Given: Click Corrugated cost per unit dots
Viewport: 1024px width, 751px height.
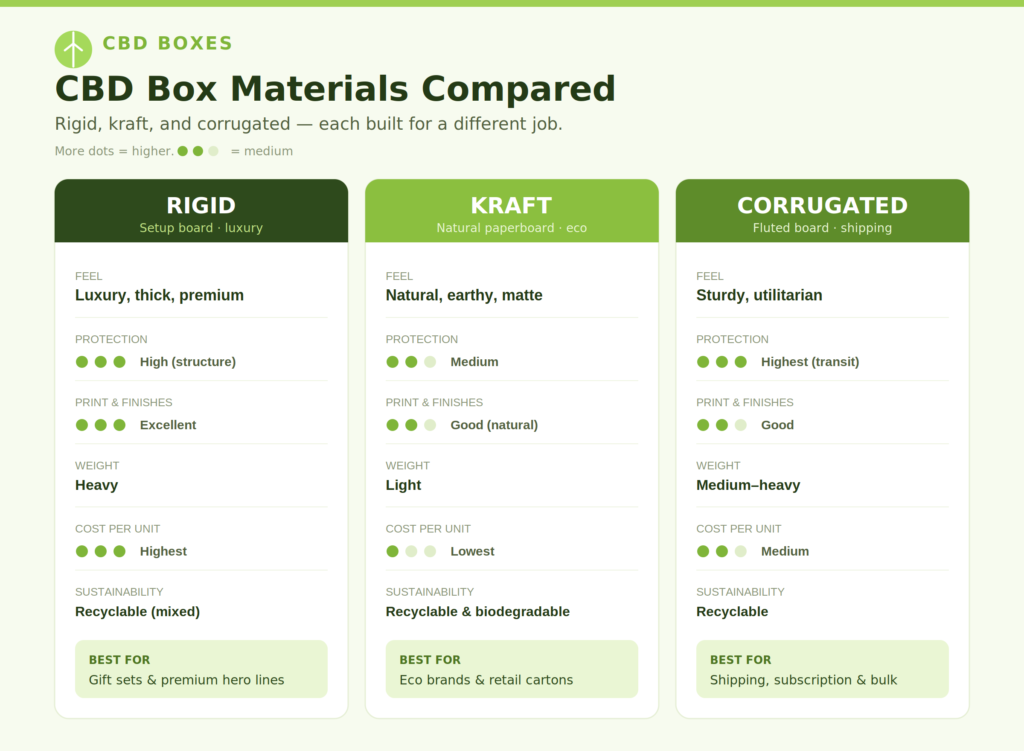Looking at the screenshot, I should (722, 551).
